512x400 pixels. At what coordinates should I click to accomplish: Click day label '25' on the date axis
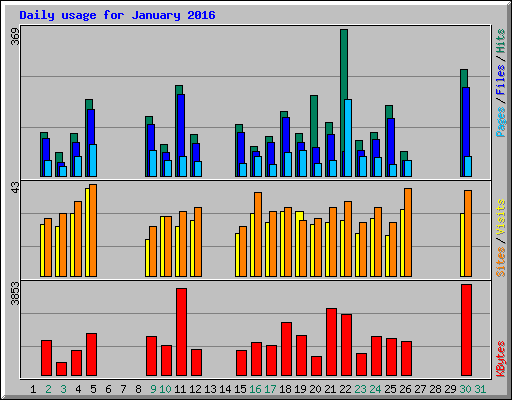pos(390,389)
